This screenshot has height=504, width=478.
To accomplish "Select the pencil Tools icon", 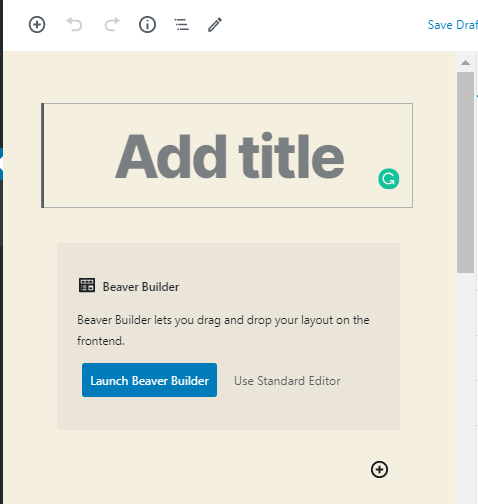I will pos(215,25).
